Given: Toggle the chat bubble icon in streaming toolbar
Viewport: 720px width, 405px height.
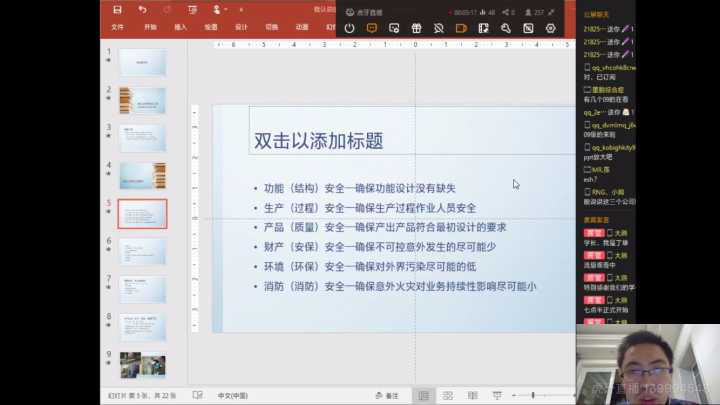Looking at the screenshot, I should tap(371, 29).
